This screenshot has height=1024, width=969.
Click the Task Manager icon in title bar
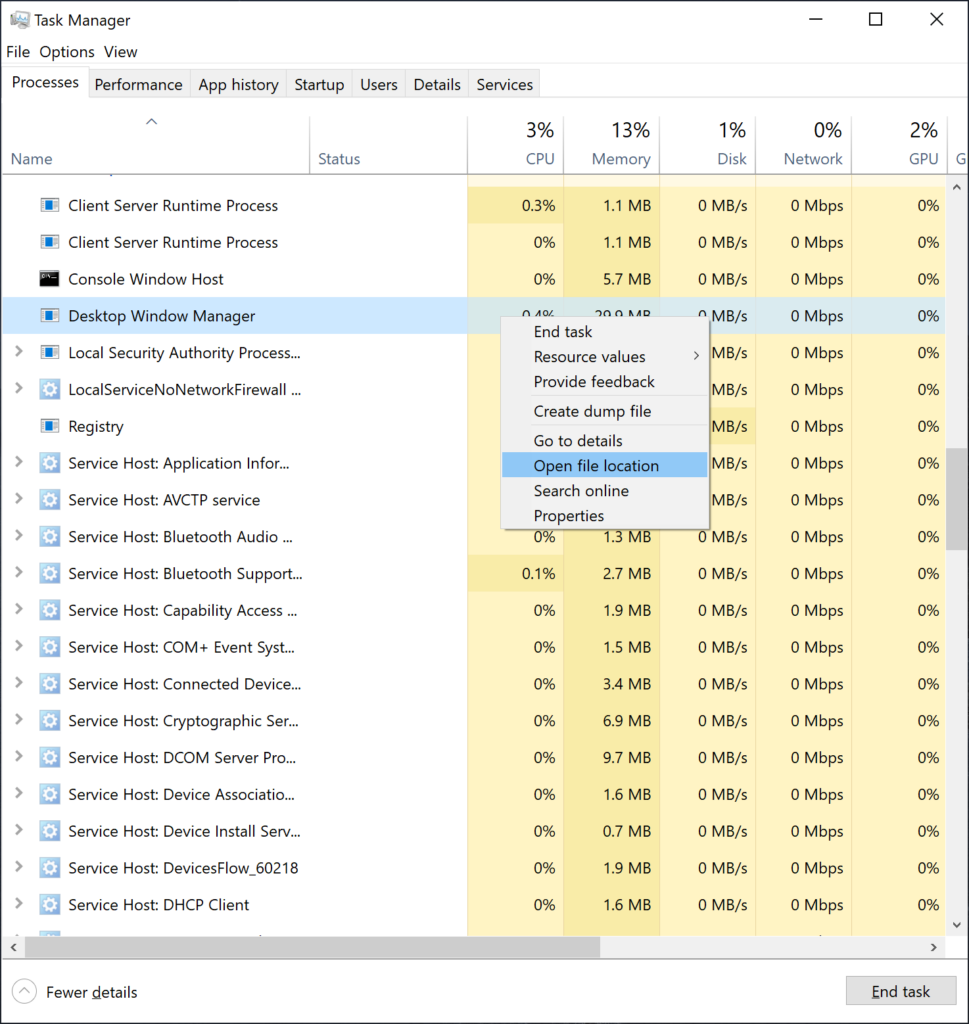coord(22,19)
